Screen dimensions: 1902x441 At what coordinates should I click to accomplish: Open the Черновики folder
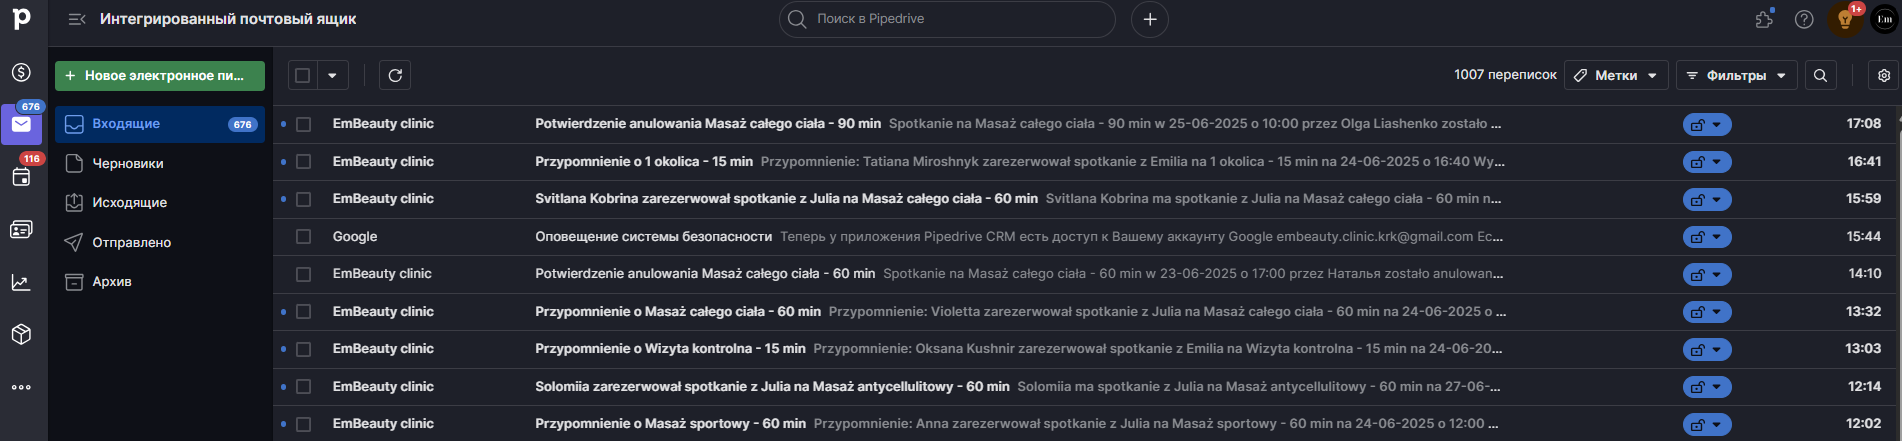coord(128,163)
